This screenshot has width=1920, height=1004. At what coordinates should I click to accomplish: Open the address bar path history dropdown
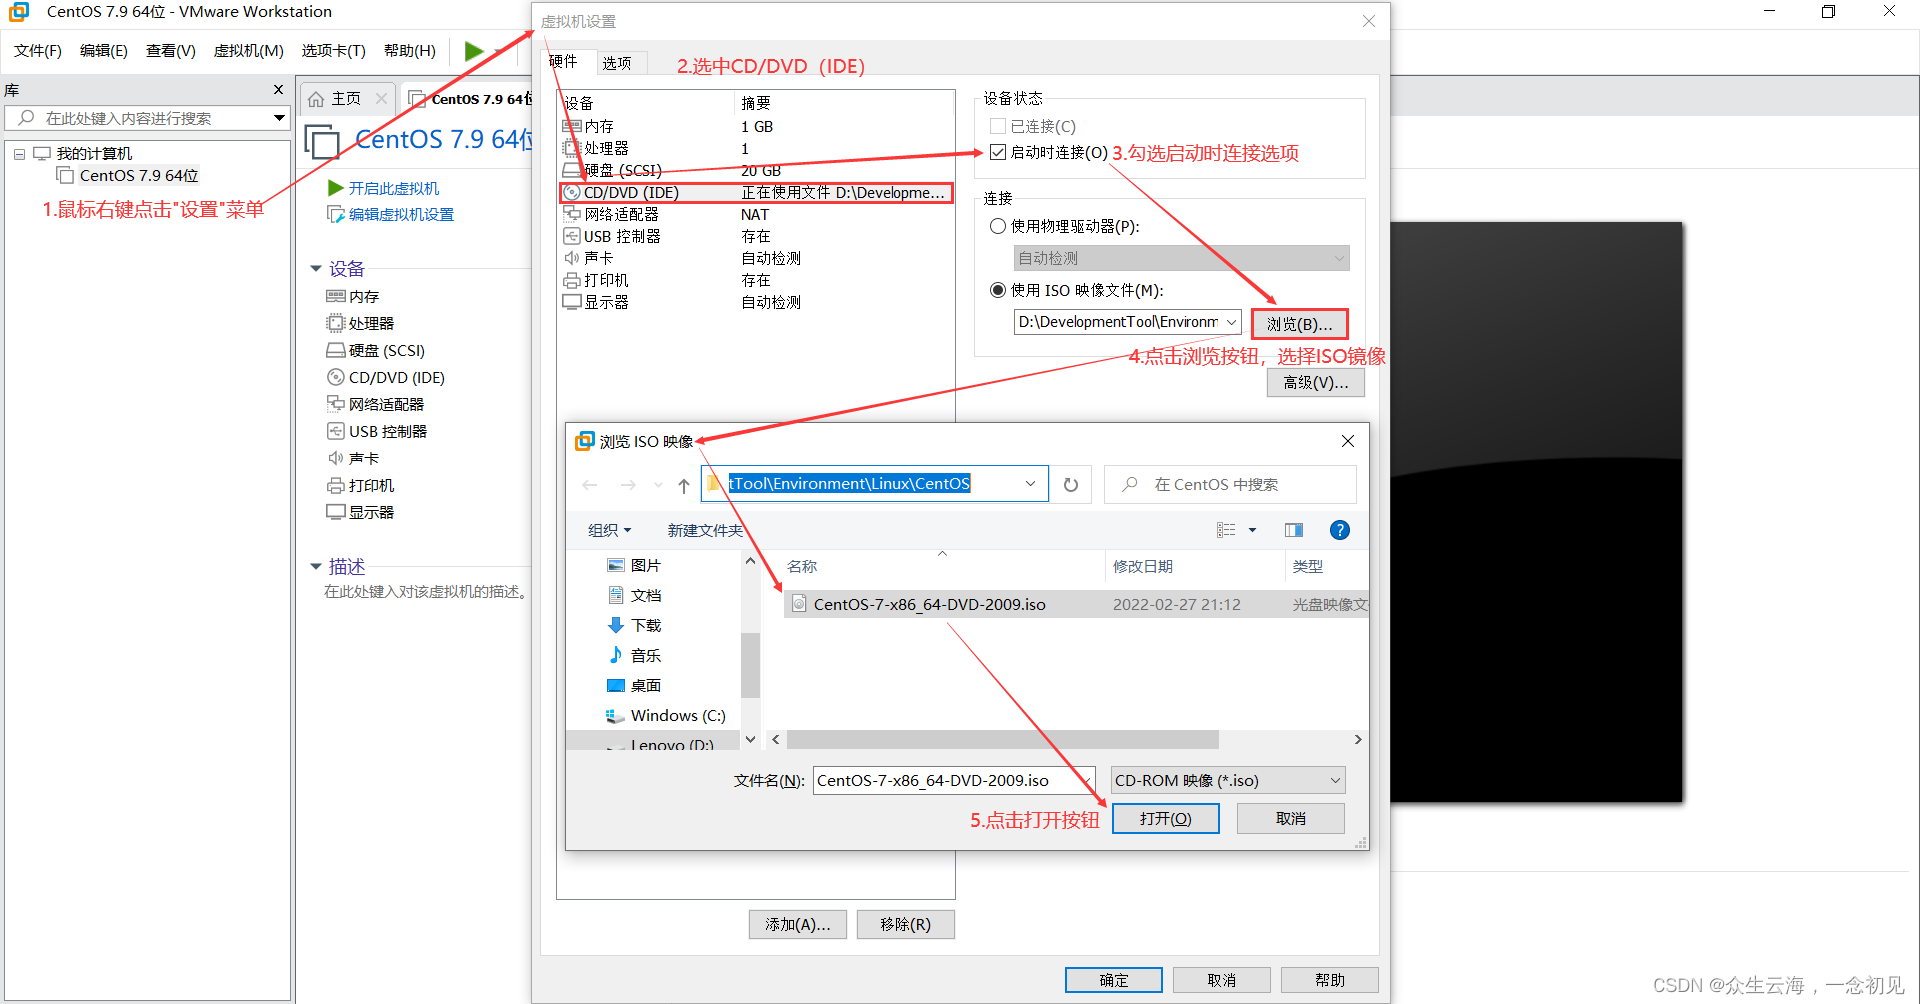tap(1030, 484)
